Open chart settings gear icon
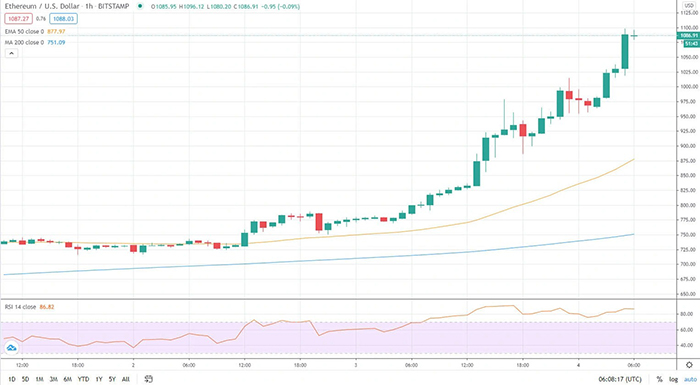The height and width of the screenshot is (385, 700). click(x=689, y=365)
